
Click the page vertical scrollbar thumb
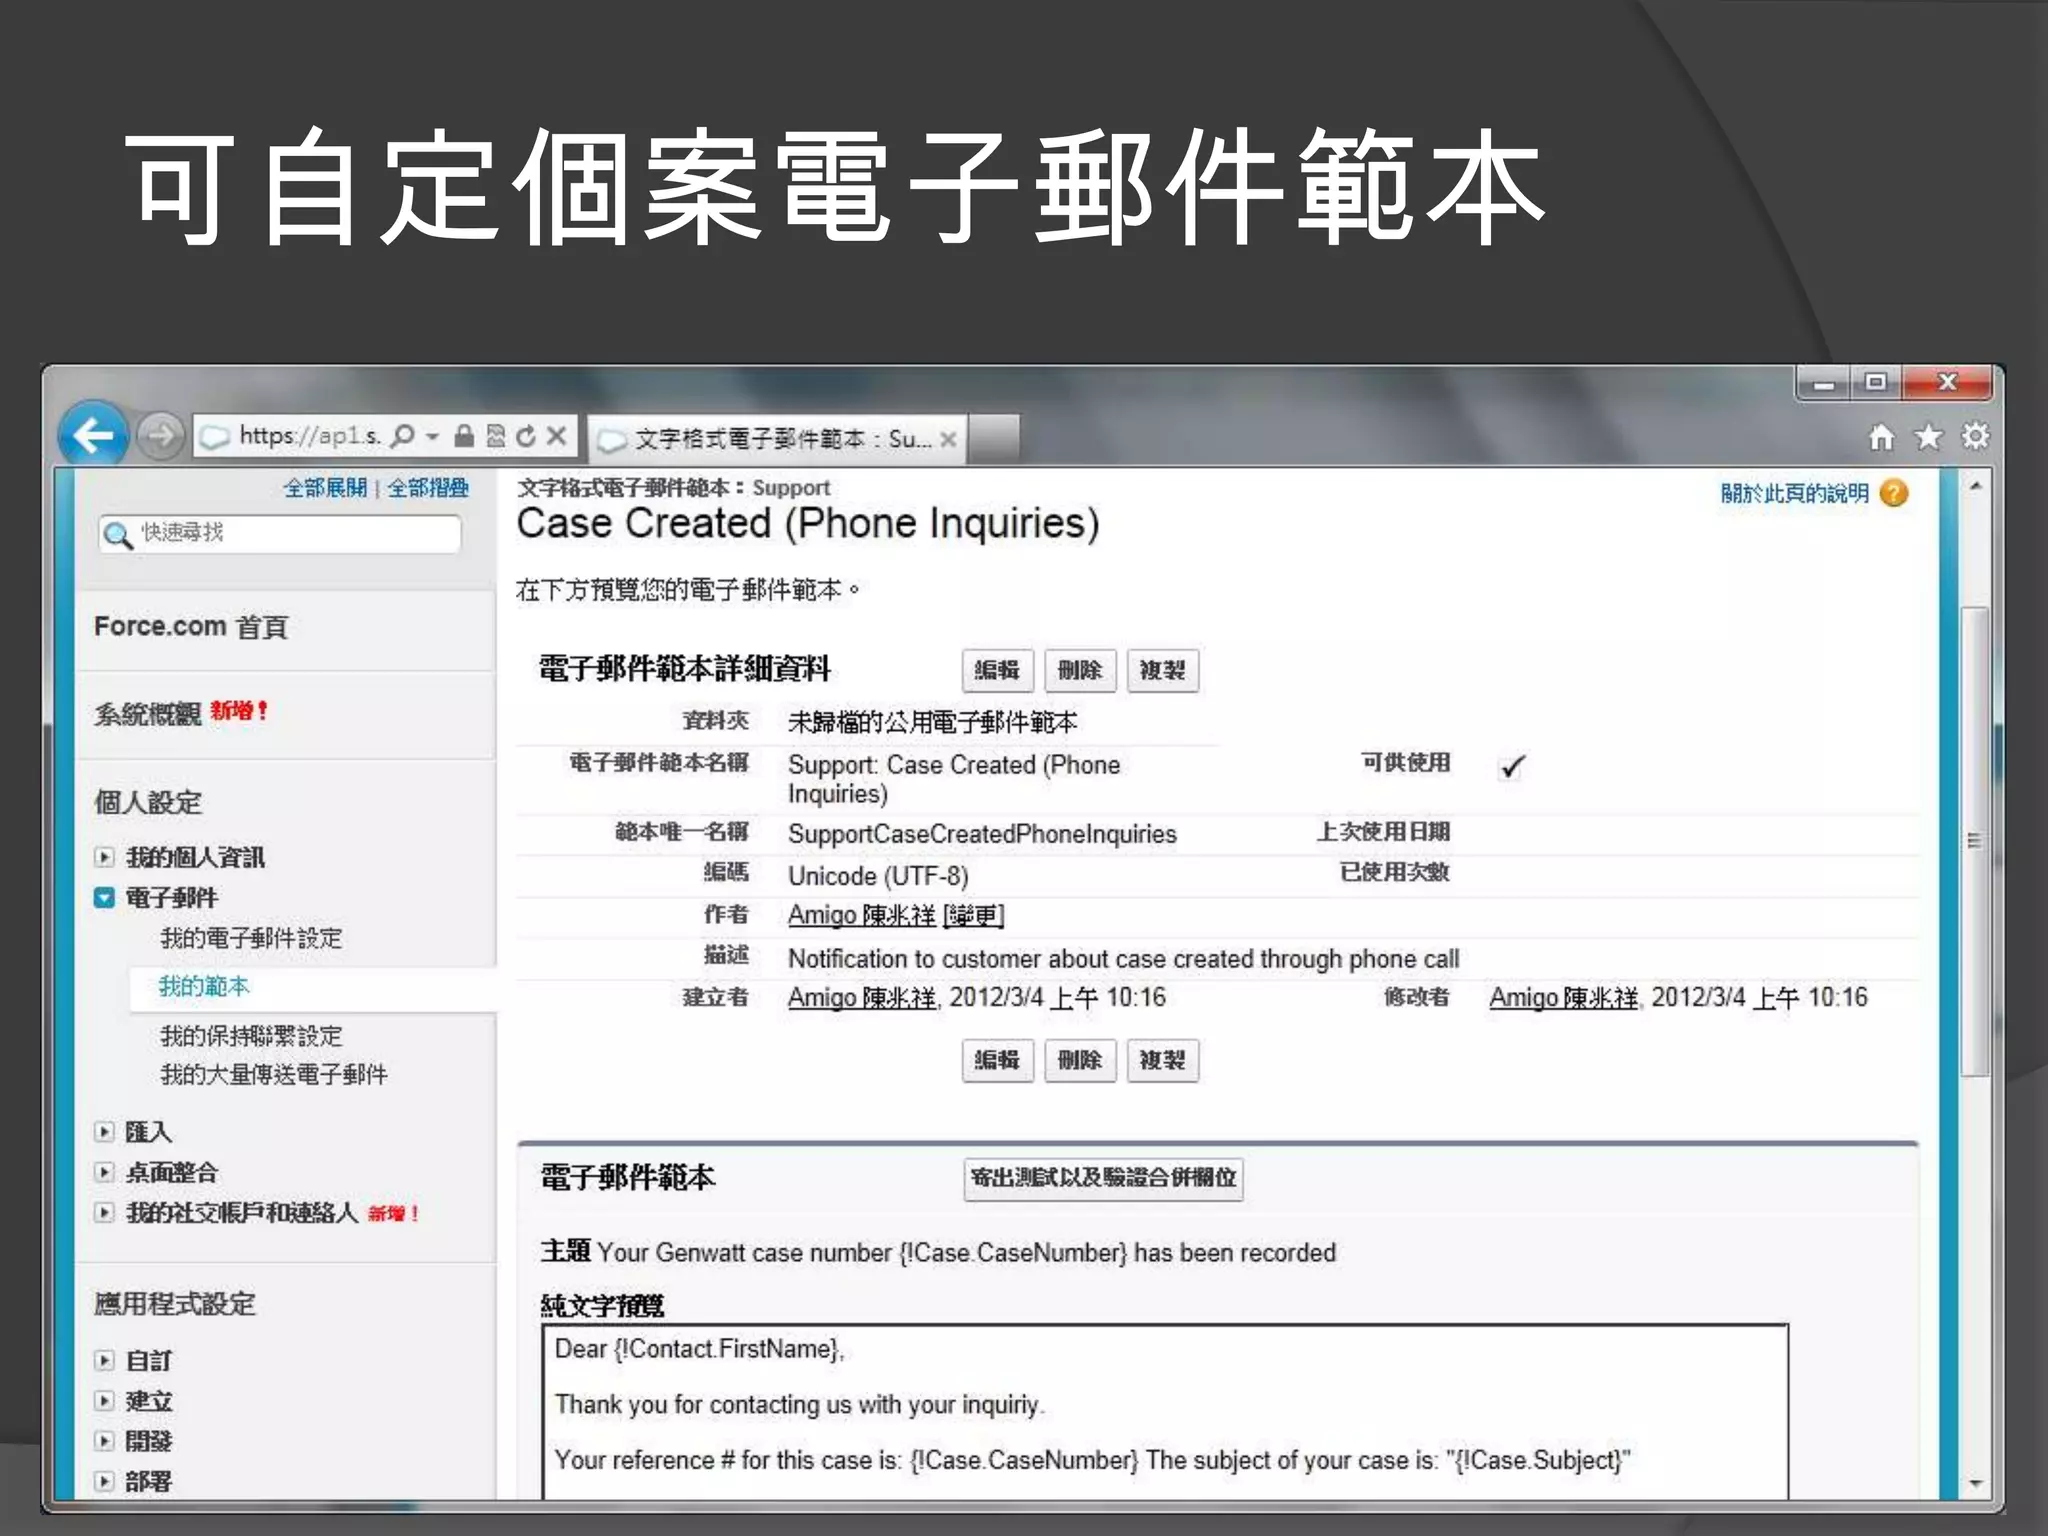pyautogui.click(x=1974, y=840)
